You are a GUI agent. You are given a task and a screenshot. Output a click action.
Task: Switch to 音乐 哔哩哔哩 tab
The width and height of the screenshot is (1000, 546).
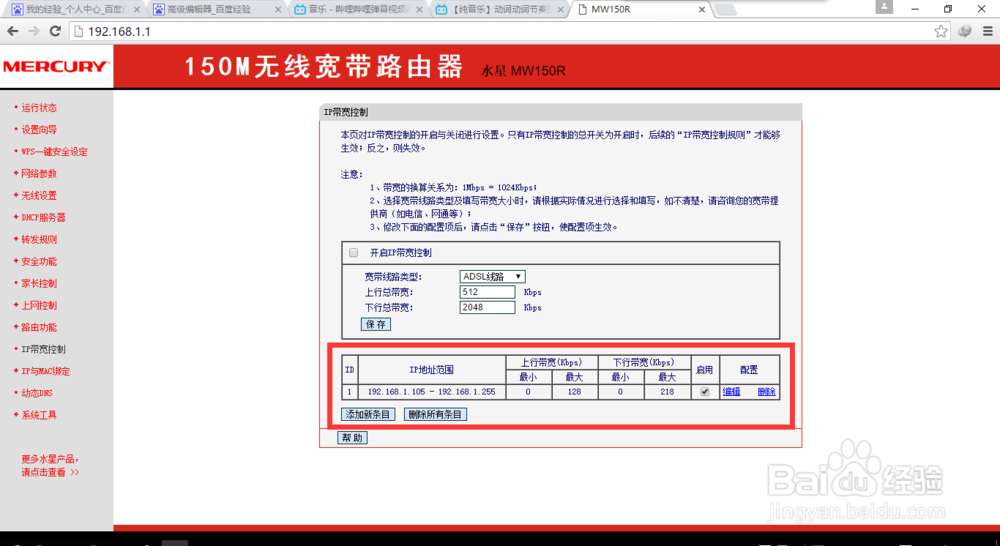(x=357, y=10)
